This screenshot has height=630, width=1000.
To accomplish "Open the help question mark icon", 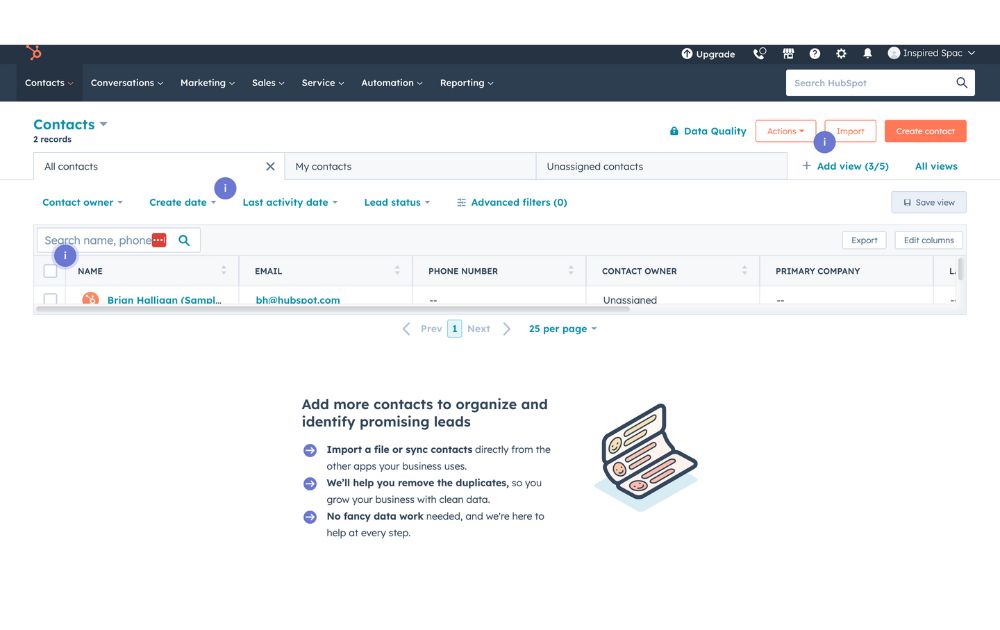I will 814,54.
